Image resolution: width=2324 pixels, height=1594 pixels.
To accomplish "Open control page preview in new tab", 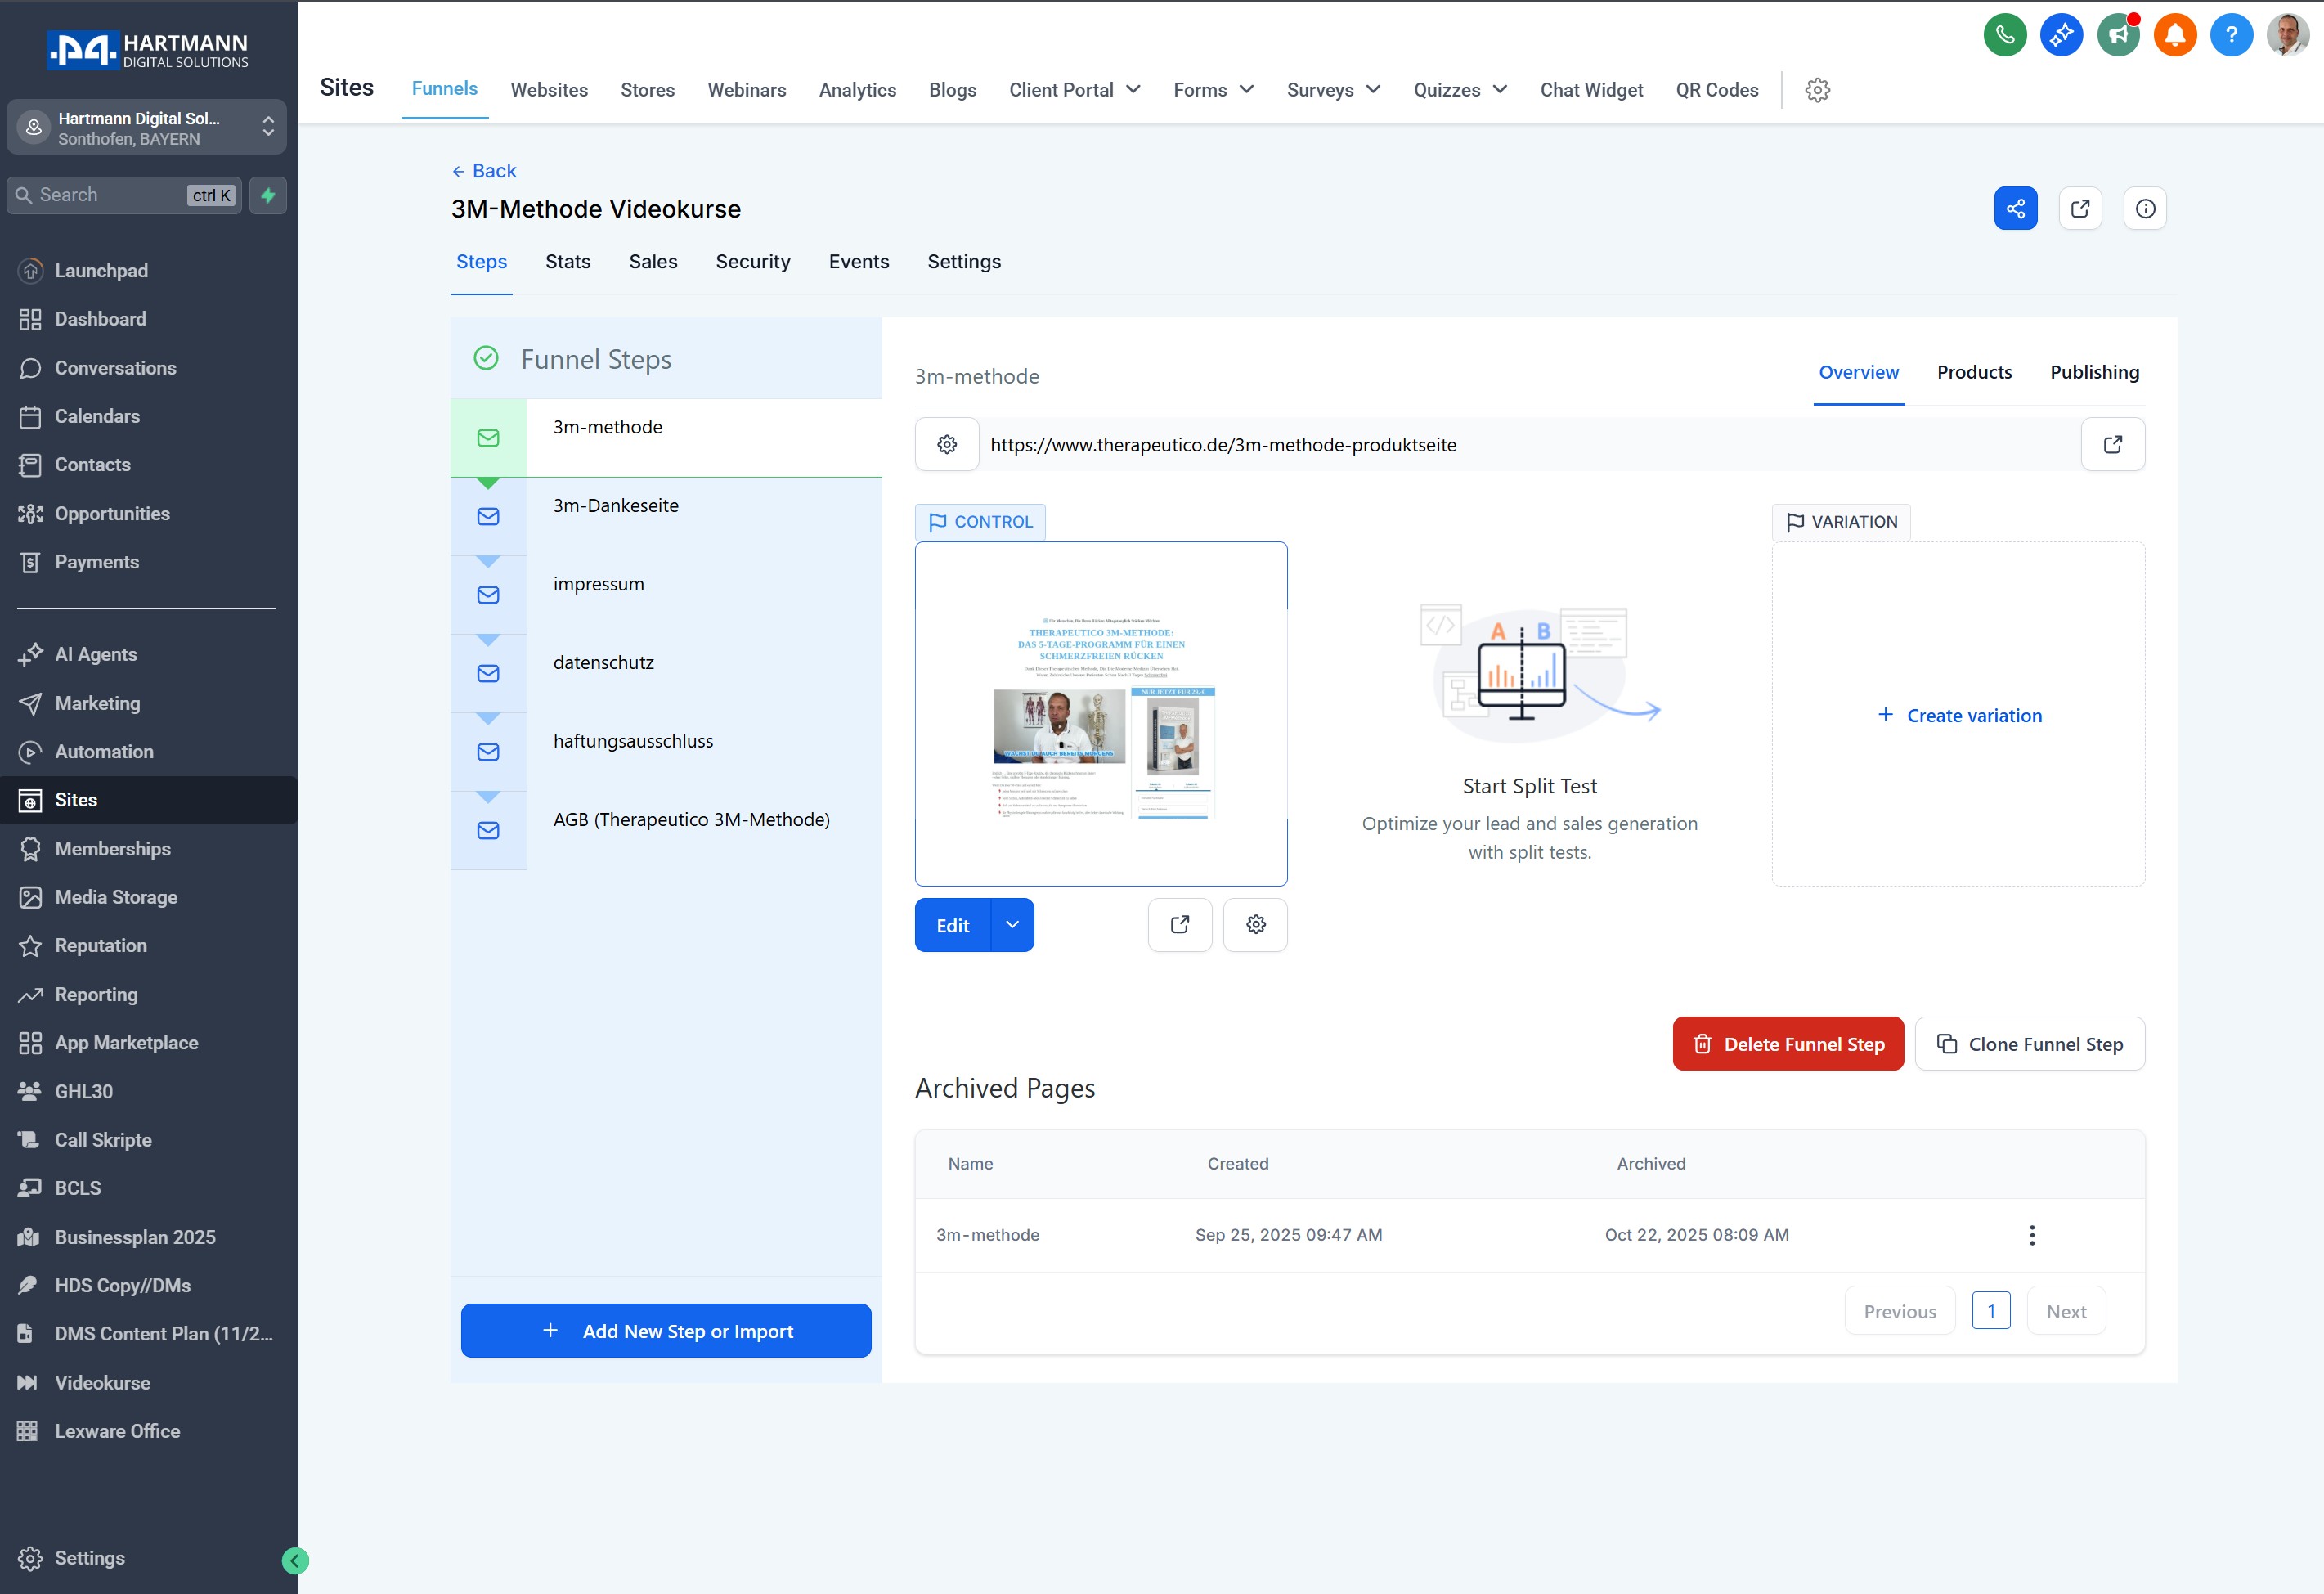I will click(x=1179, y=924).
